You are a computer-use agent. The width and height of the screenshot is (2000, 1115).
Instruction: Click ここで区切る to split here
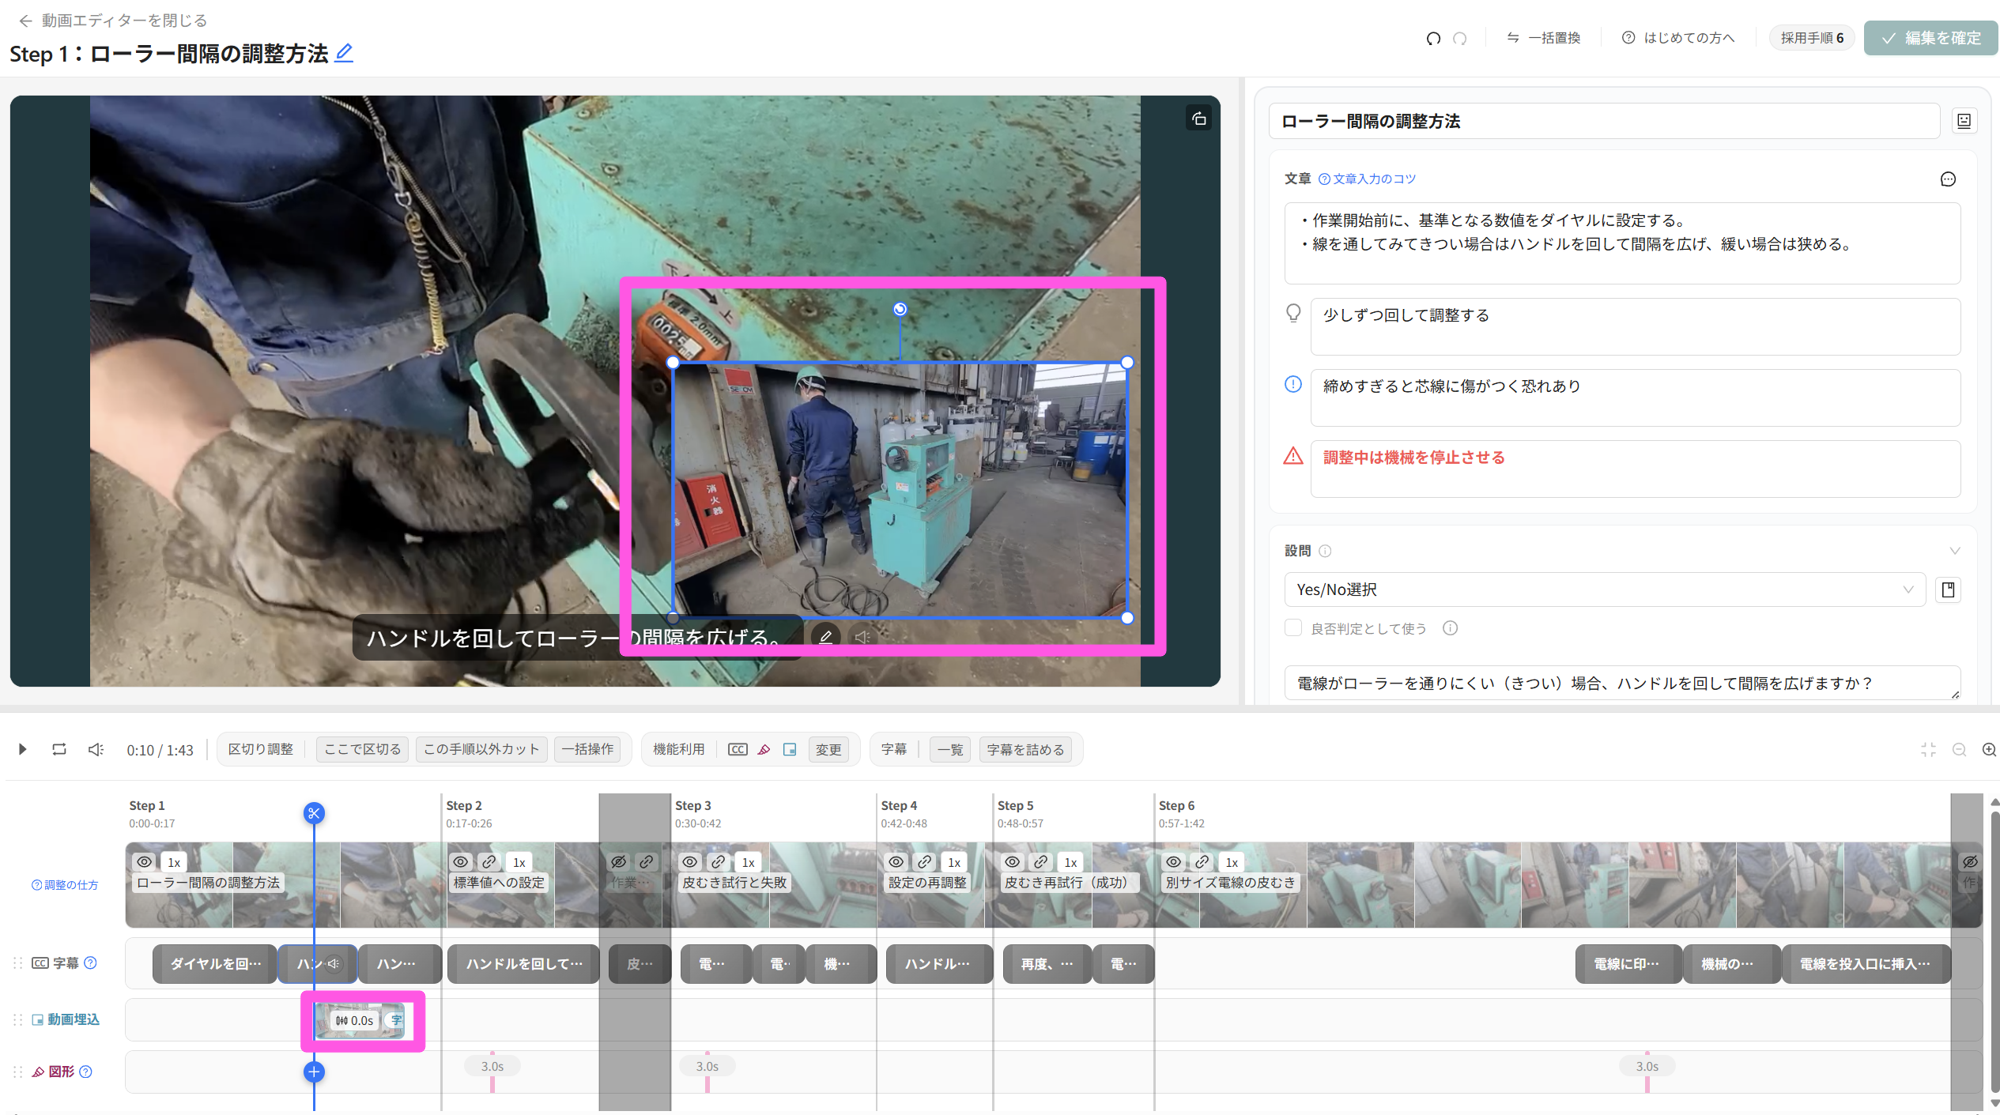362,749
